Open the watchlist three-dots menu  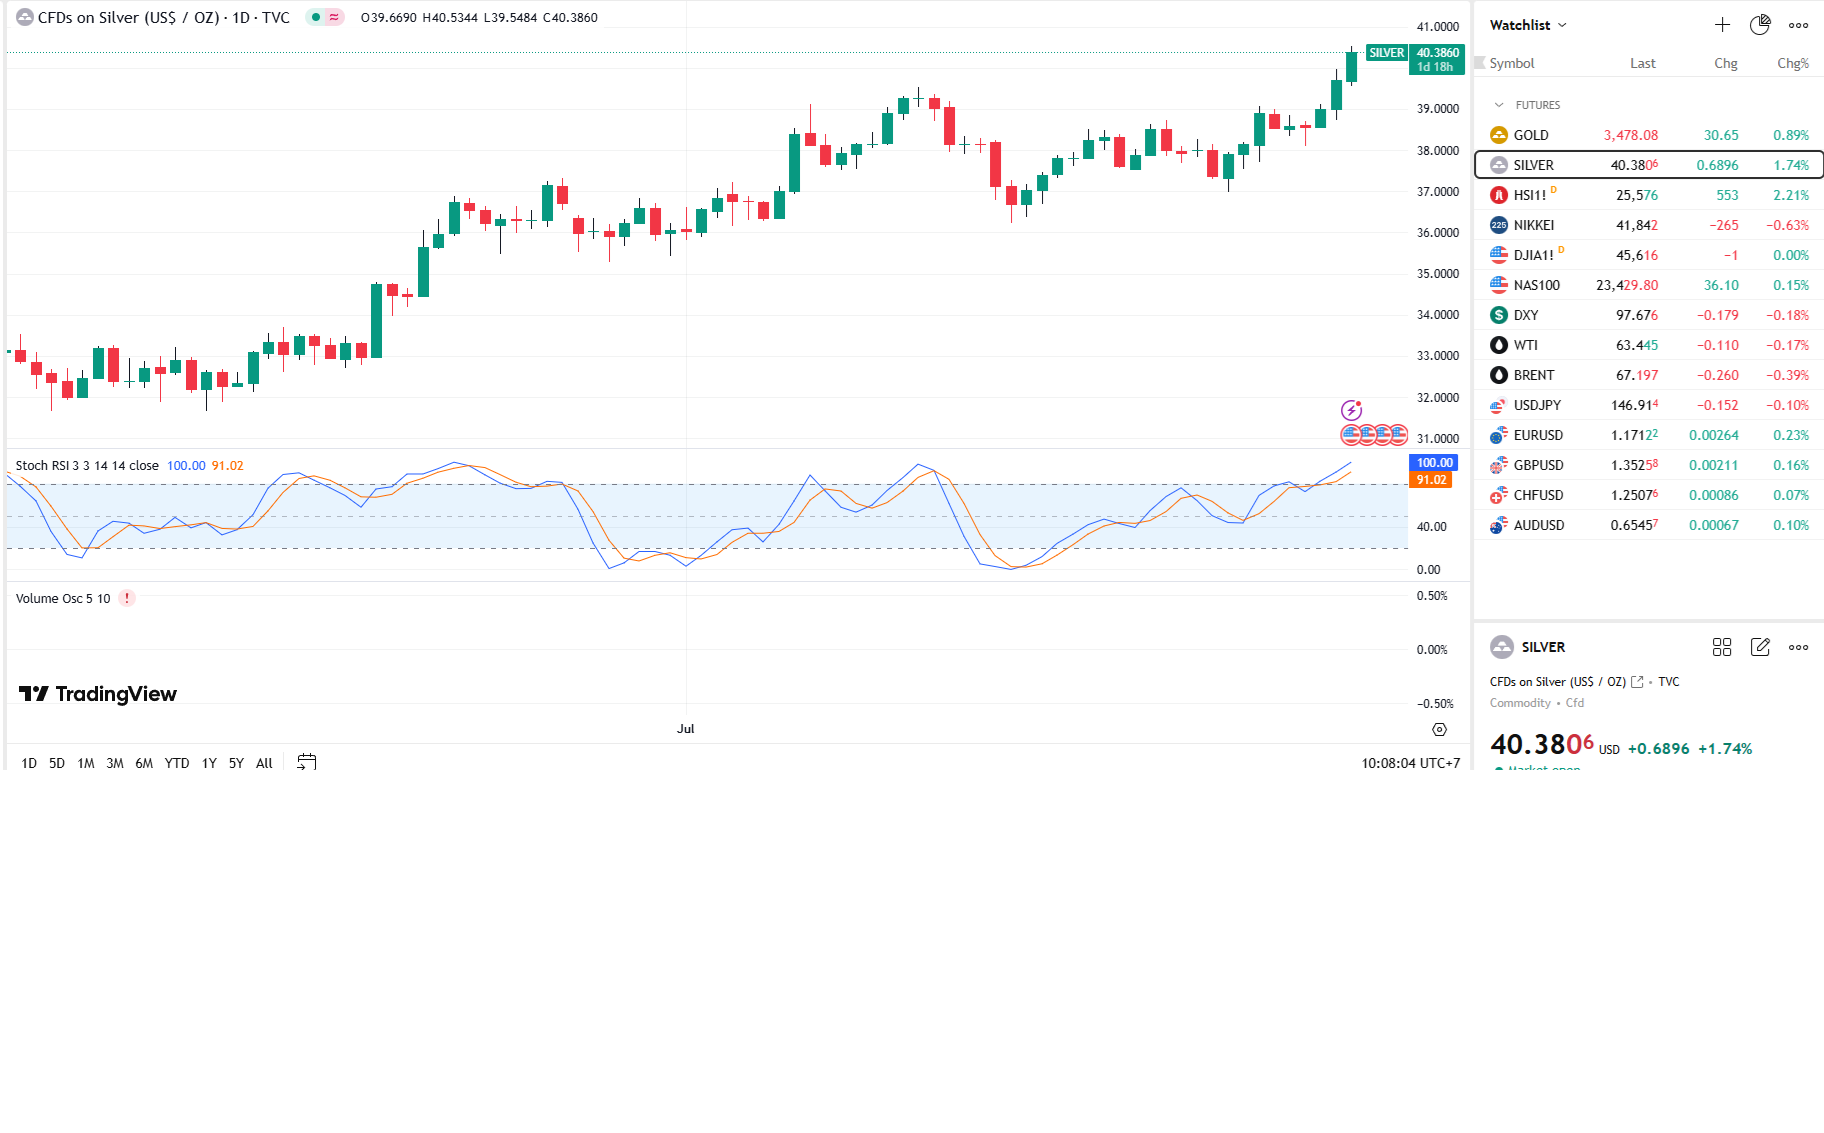coord(1798,25)
